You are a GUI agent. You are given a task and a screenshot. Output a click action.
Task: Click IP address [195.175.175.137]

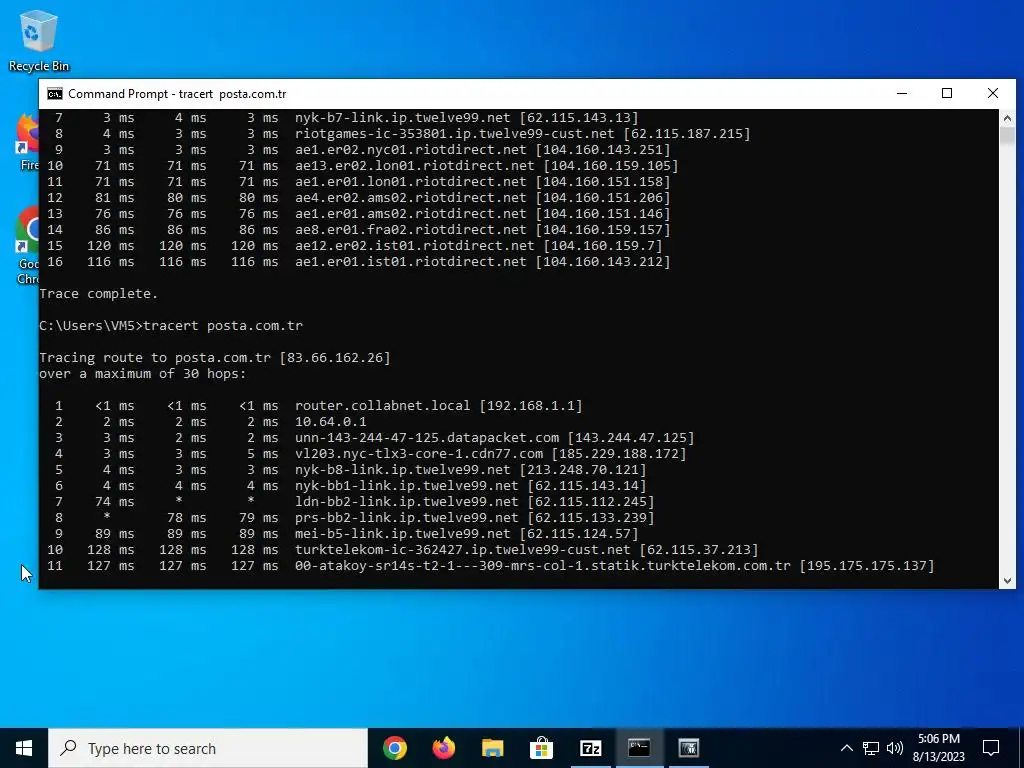(x=867, y=566)
